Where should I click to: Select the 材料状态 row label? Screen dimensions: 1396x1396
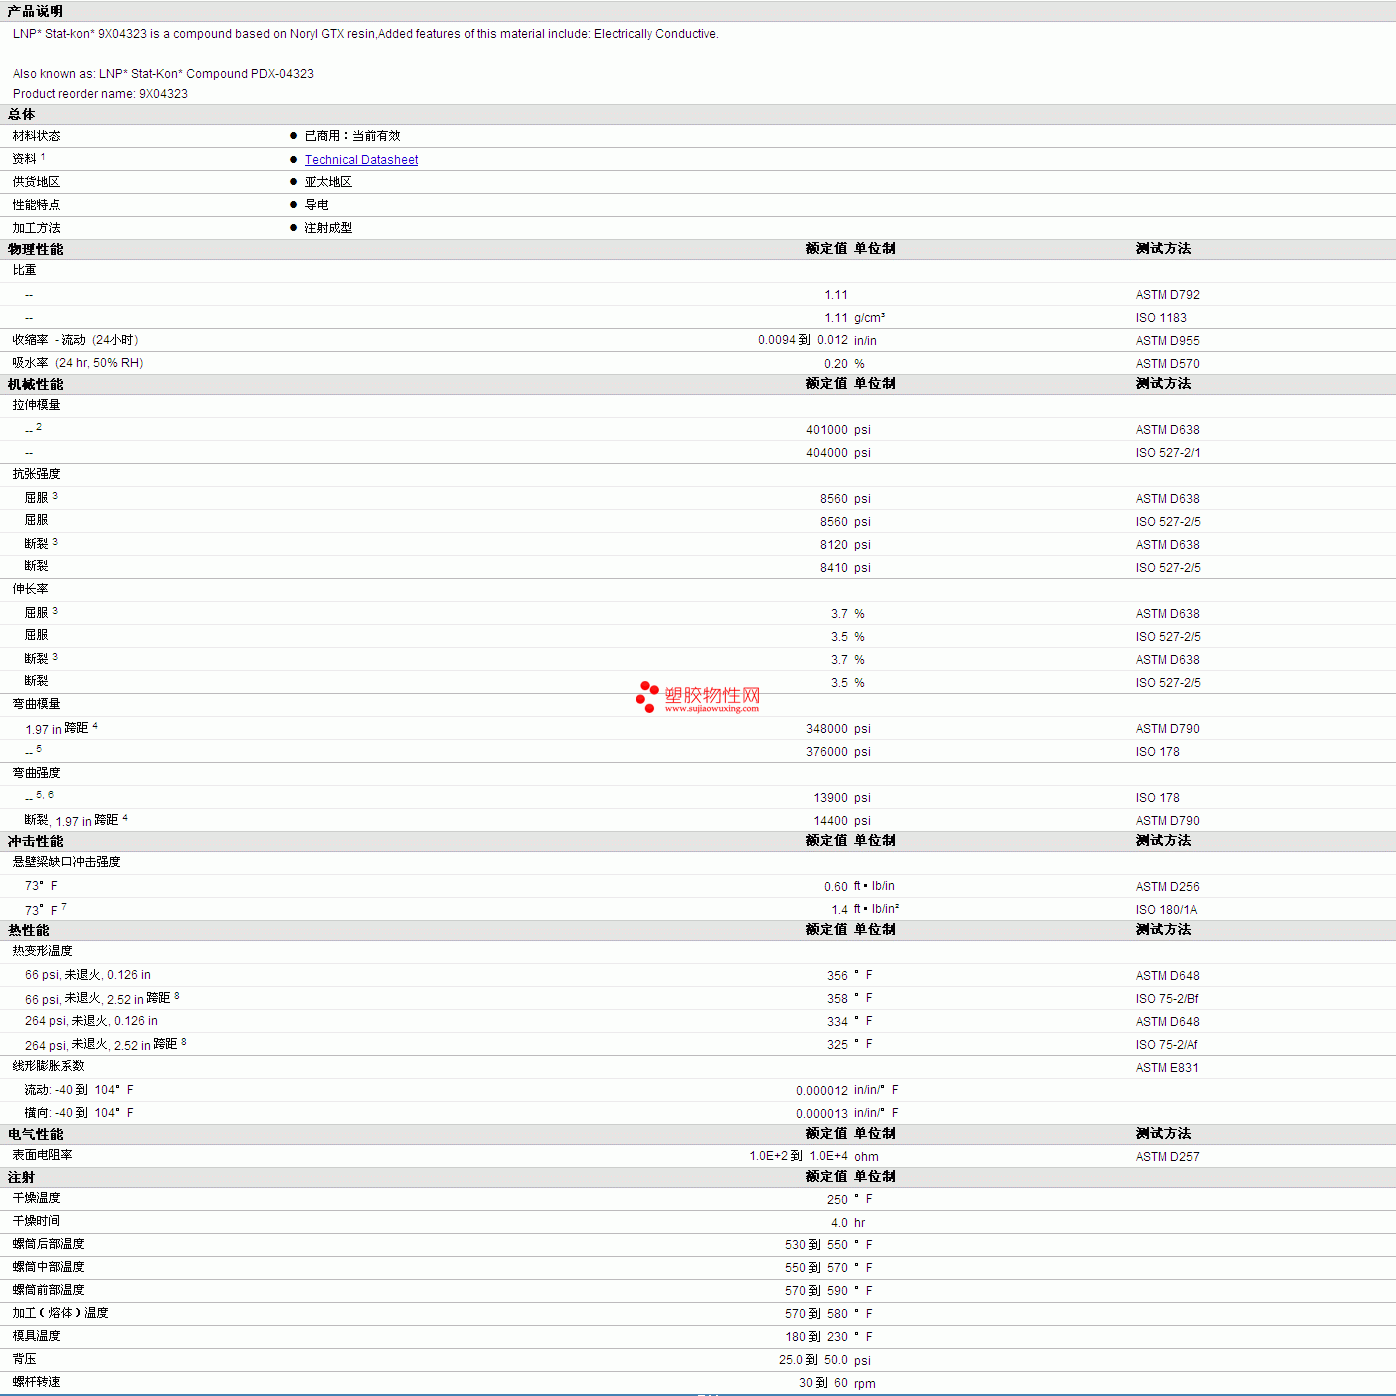[x=36, y=136]
